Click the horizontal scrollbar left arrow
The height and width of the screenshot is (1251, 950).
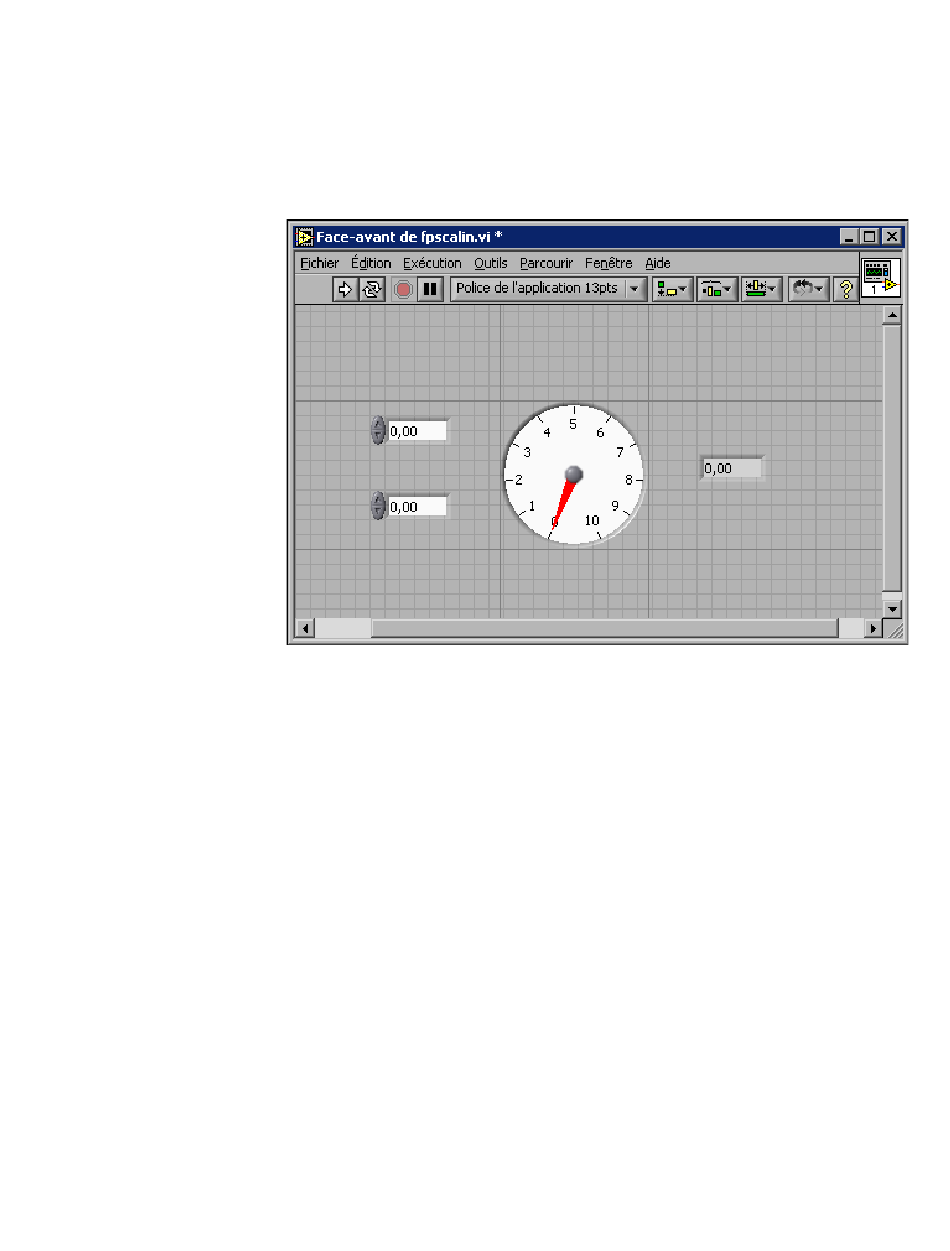304,629
